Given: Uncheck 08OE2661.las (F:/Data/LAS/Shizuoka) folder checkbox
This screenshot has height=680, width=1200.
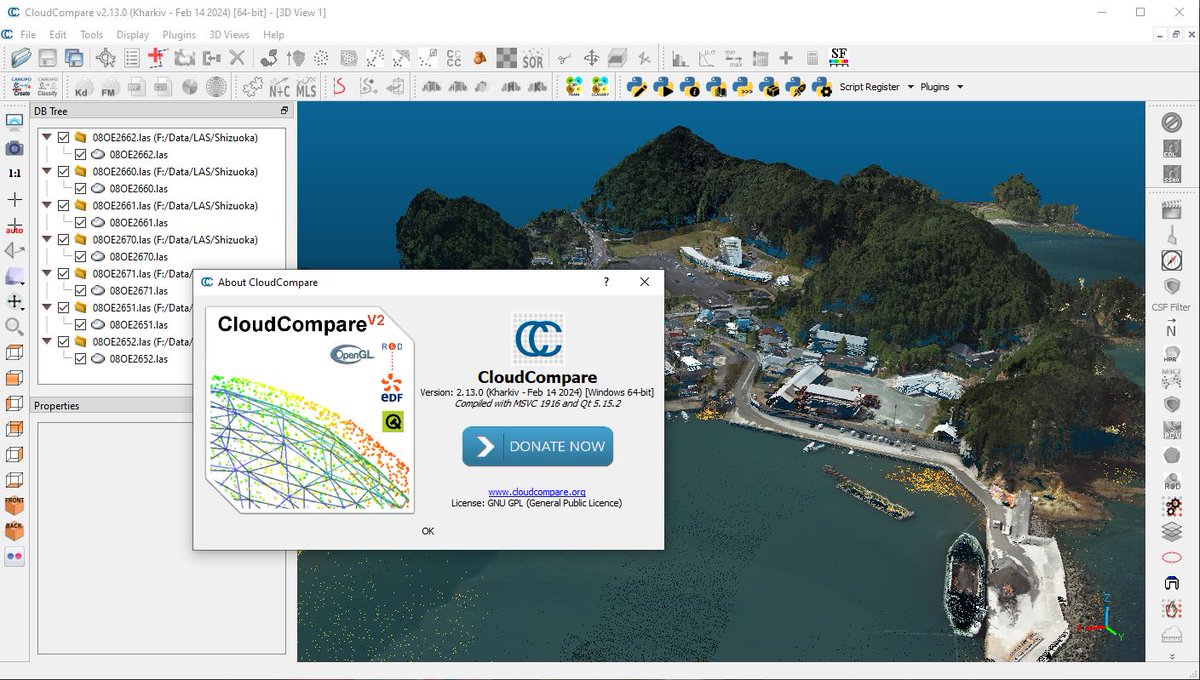Looking at the screenshot, I should pos(64,205).
